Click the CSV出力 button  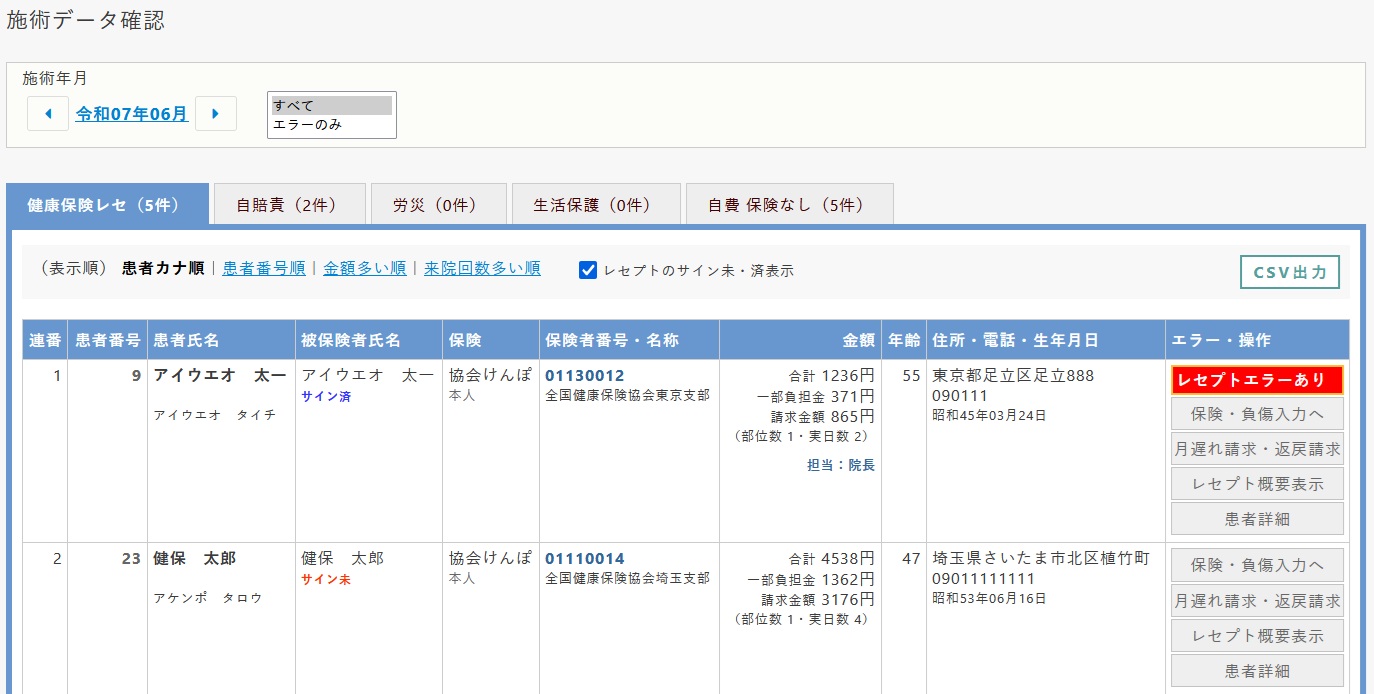[x=1289, y=272]
